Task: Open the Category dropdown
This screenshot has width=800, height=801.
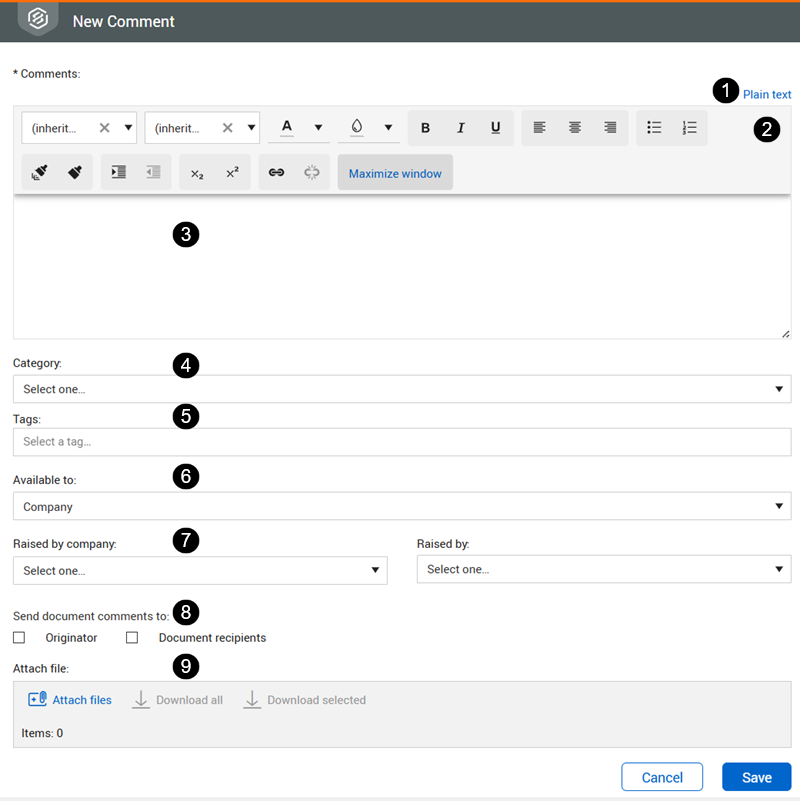Action: point(401,389)
